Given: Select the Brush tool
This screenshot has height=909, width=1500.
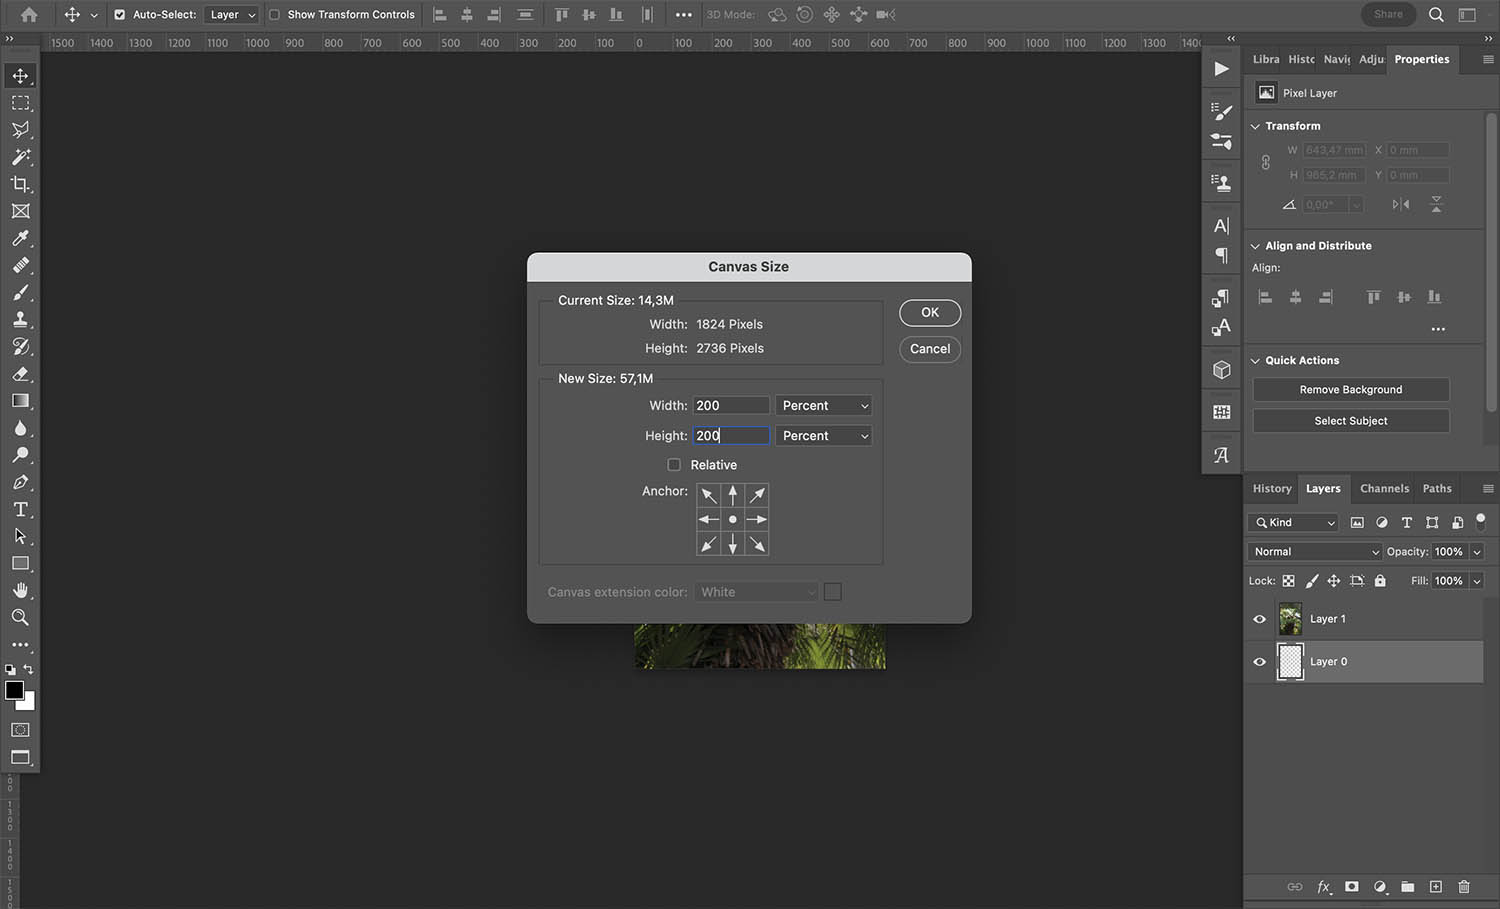Looking at the screenshot, I should (21, 292).
